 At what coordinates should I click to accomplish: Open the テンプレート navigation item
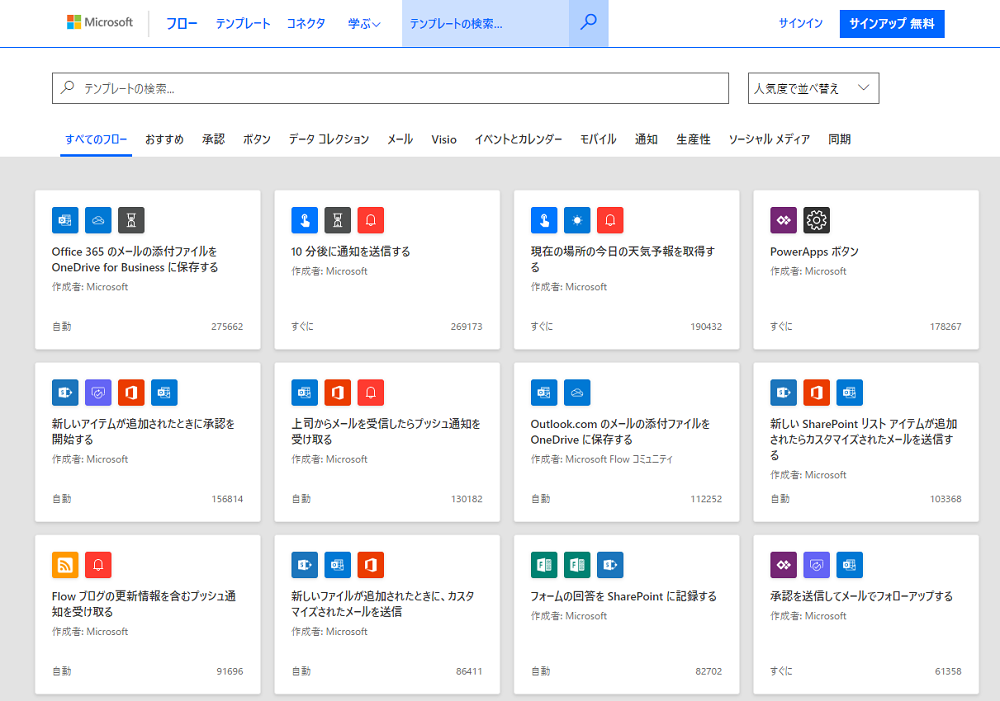click(243, 23)
